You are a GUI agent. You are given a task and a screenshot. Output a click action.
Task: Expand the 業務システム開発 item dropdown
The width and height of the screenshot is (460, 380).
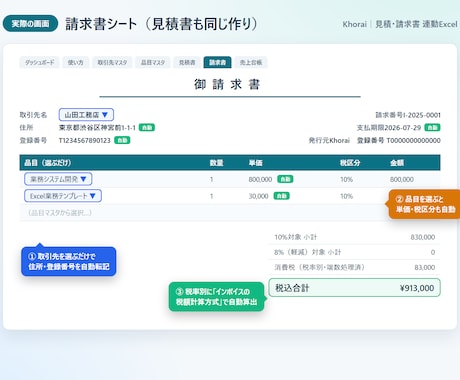click(x=58, y=179)
